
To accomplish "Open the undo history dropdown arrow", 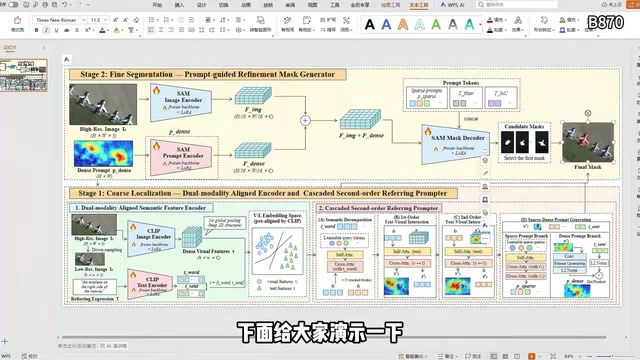I will tap(71, 4).
